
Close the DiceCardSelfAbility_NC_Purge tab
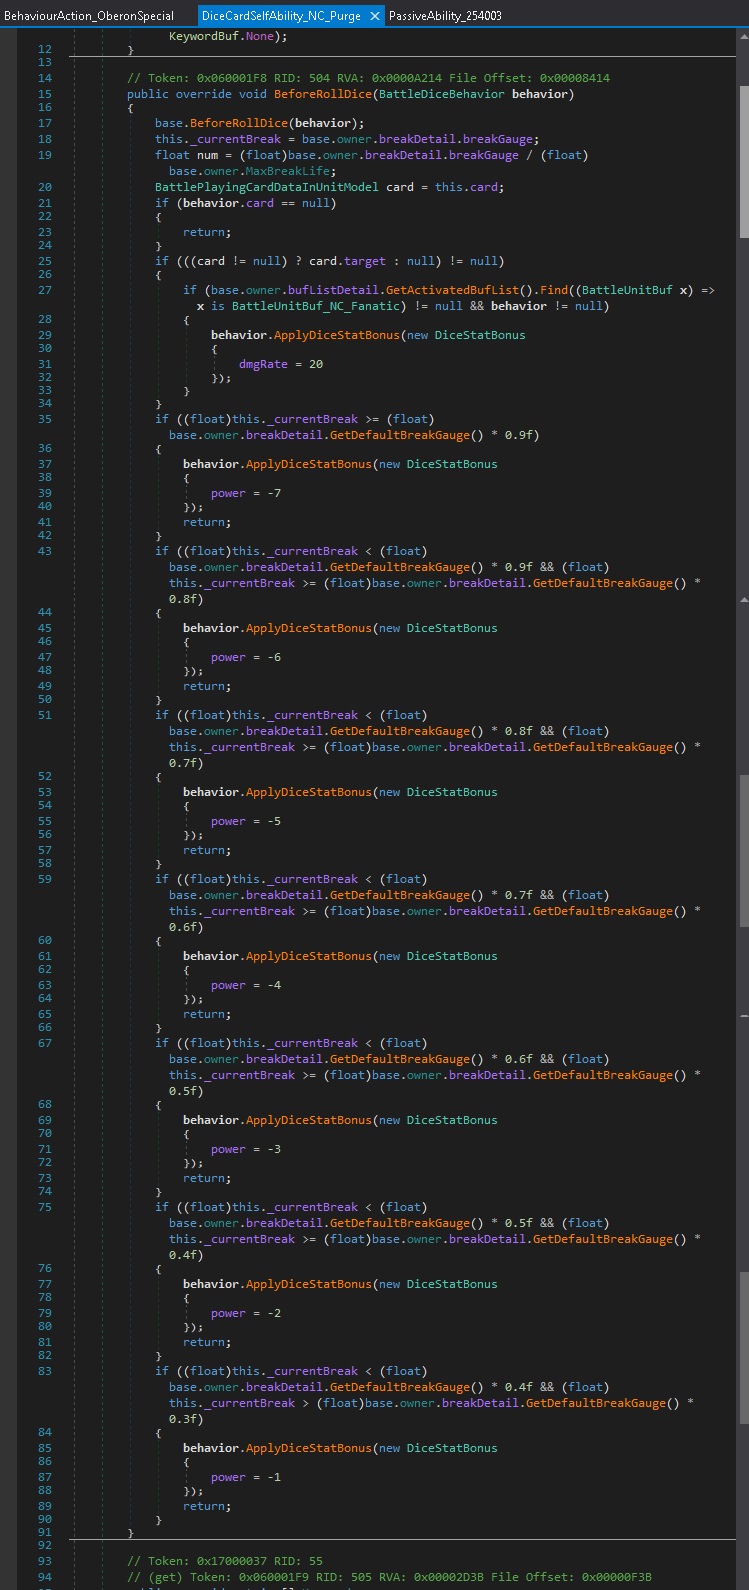click(x=374, y=16)
